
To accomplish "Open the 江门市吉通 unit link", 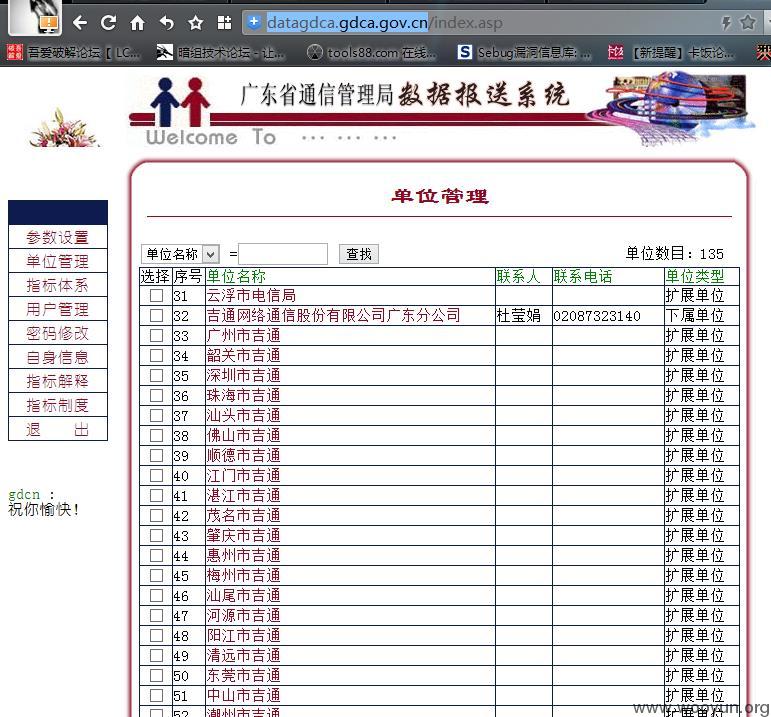I will (243, 476).
